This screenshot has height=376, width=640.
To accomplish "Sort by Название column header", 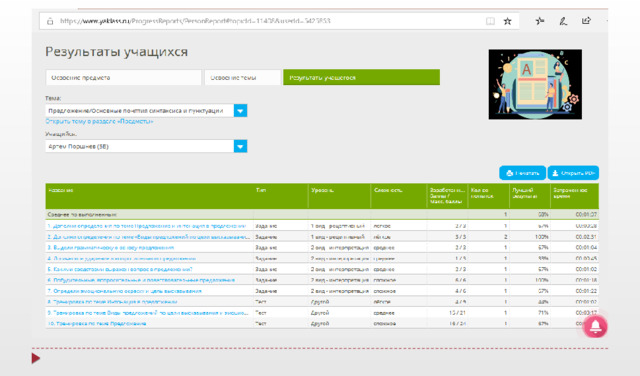I will (149, 196).
